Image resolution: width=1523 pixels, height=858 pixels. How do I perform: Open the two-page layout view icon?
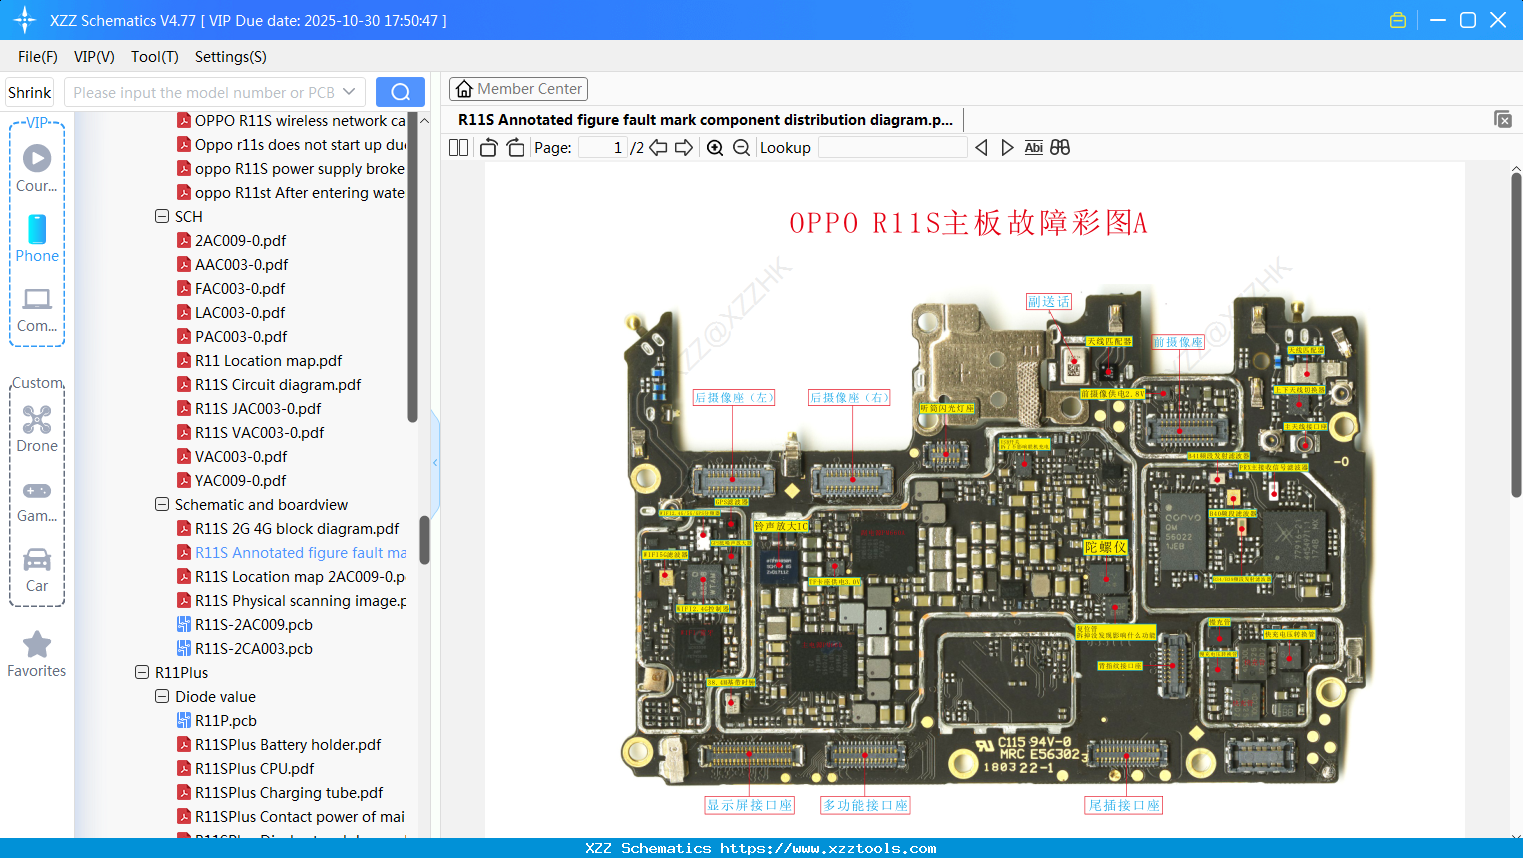(457, 147)
